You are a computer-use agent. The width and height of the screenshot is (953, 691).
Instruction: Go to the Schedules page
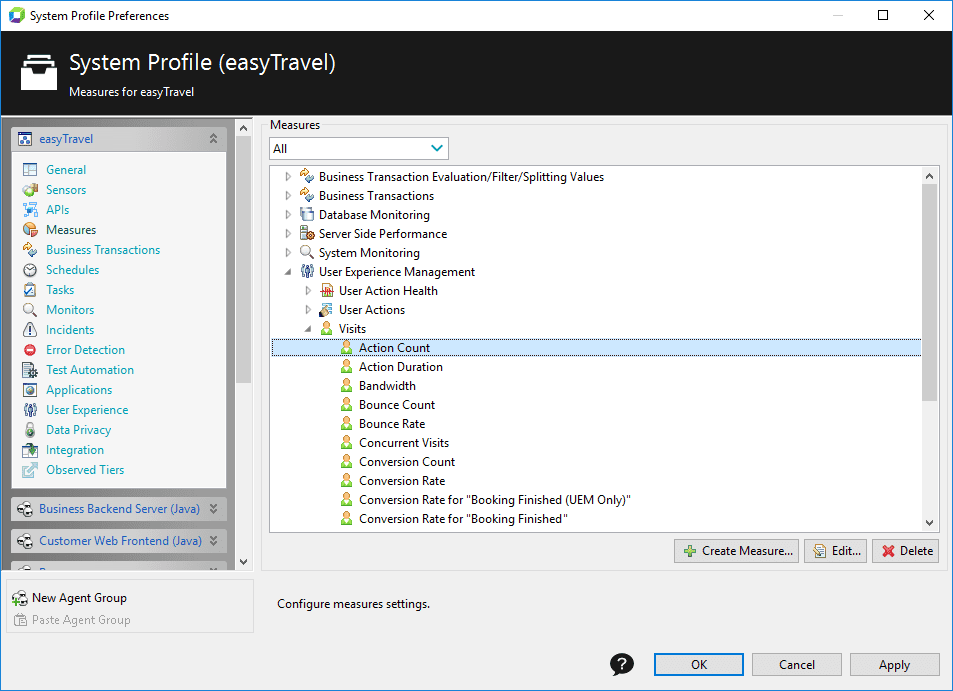[x=72, y=270]
